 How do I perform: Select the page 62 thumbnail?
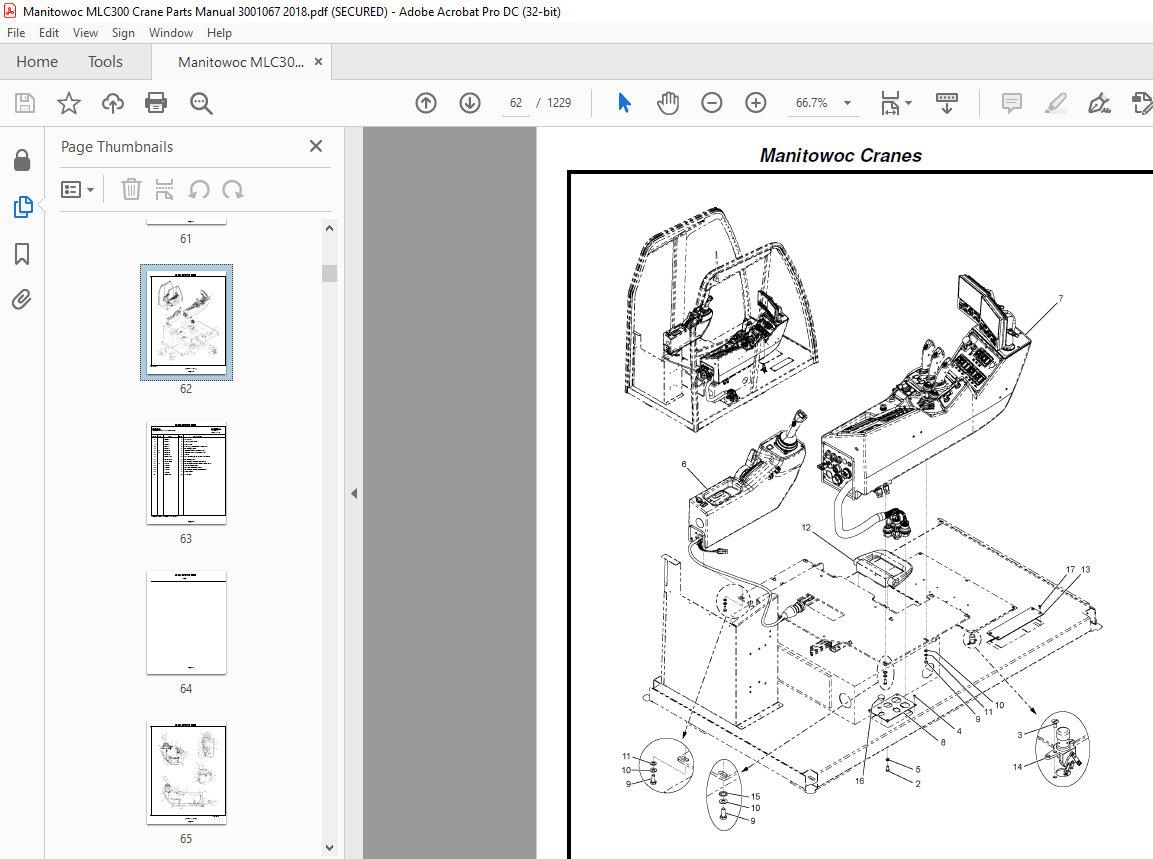coord(187,322)
